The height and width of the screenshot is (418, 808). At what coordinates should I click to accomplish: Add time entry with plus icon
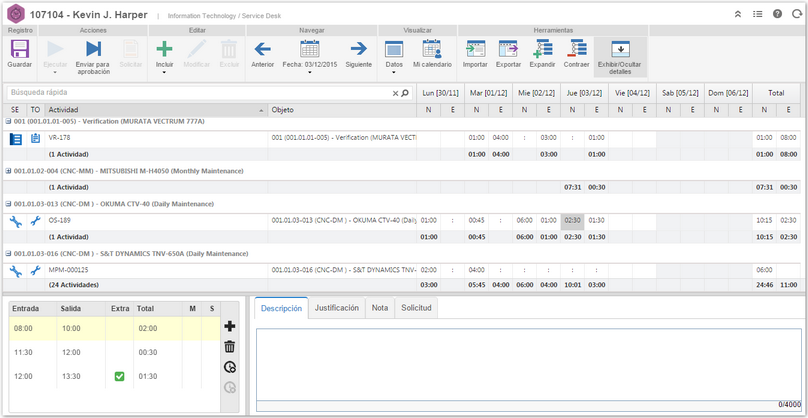pyautogui.click(x=230, y=326)
